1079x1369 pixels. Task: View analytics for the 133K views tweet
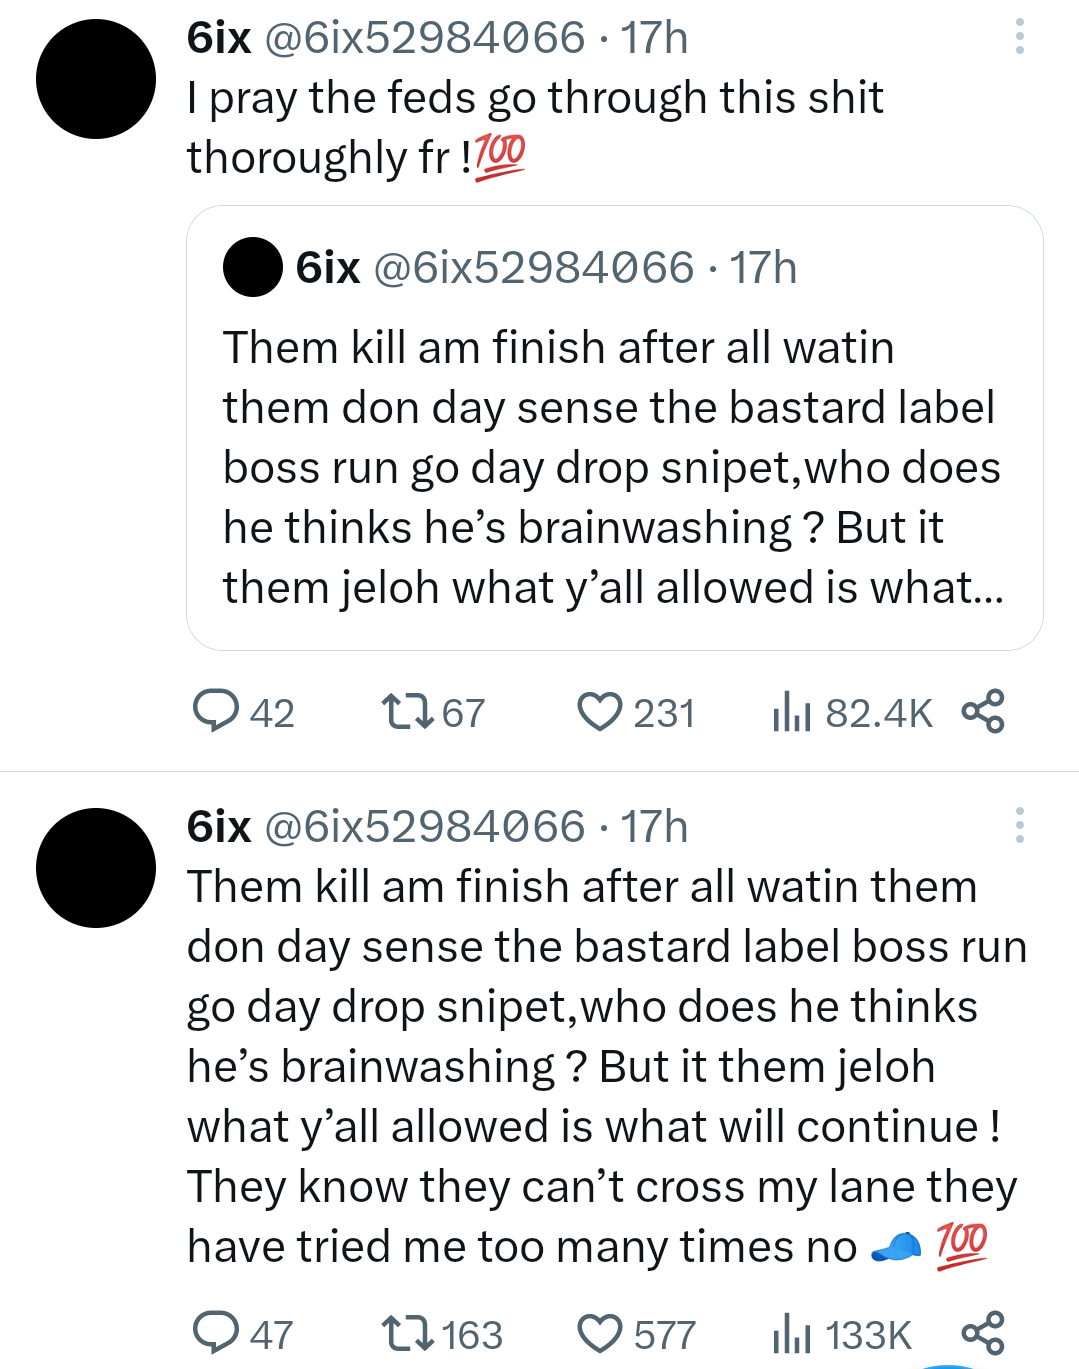pos(790,1333)
